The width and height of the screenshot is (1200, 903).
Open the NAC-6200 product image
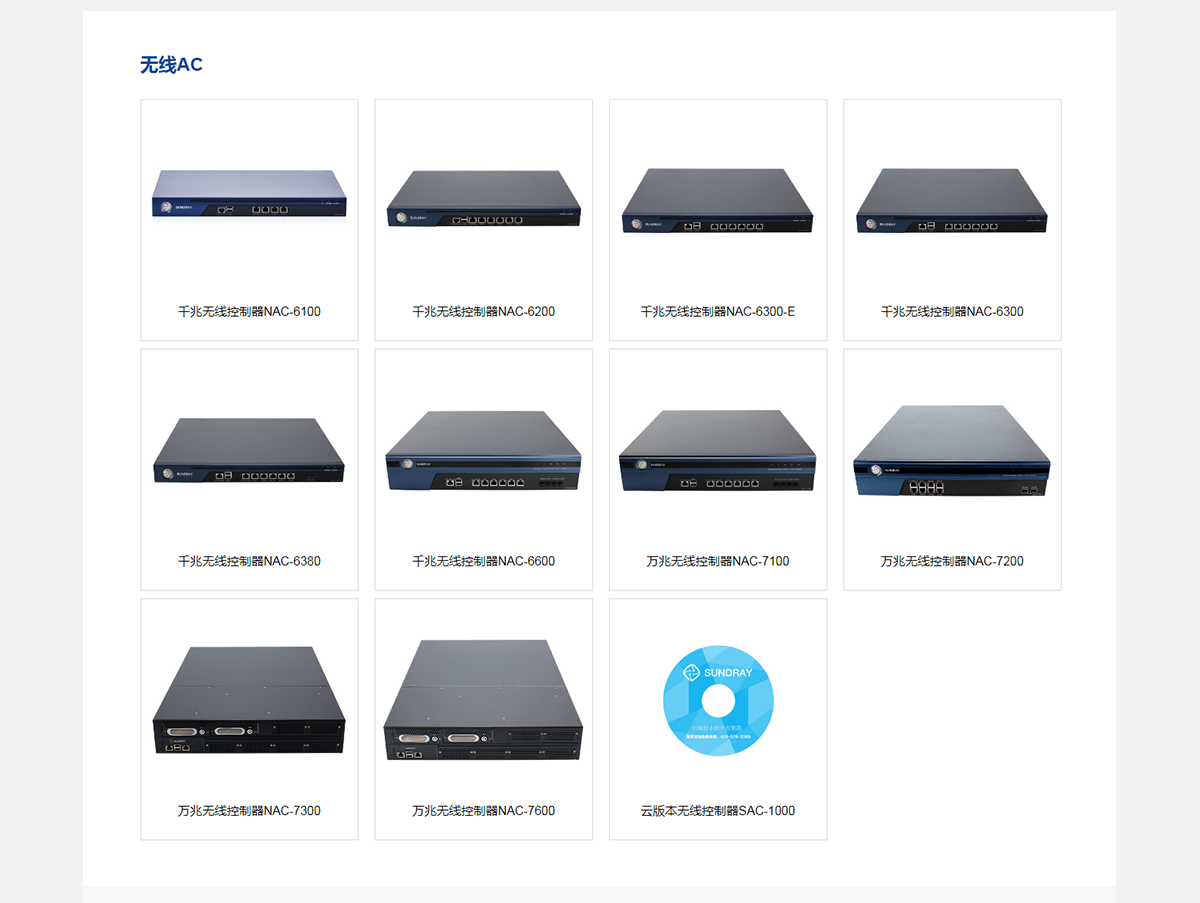(x=483, y=199)
